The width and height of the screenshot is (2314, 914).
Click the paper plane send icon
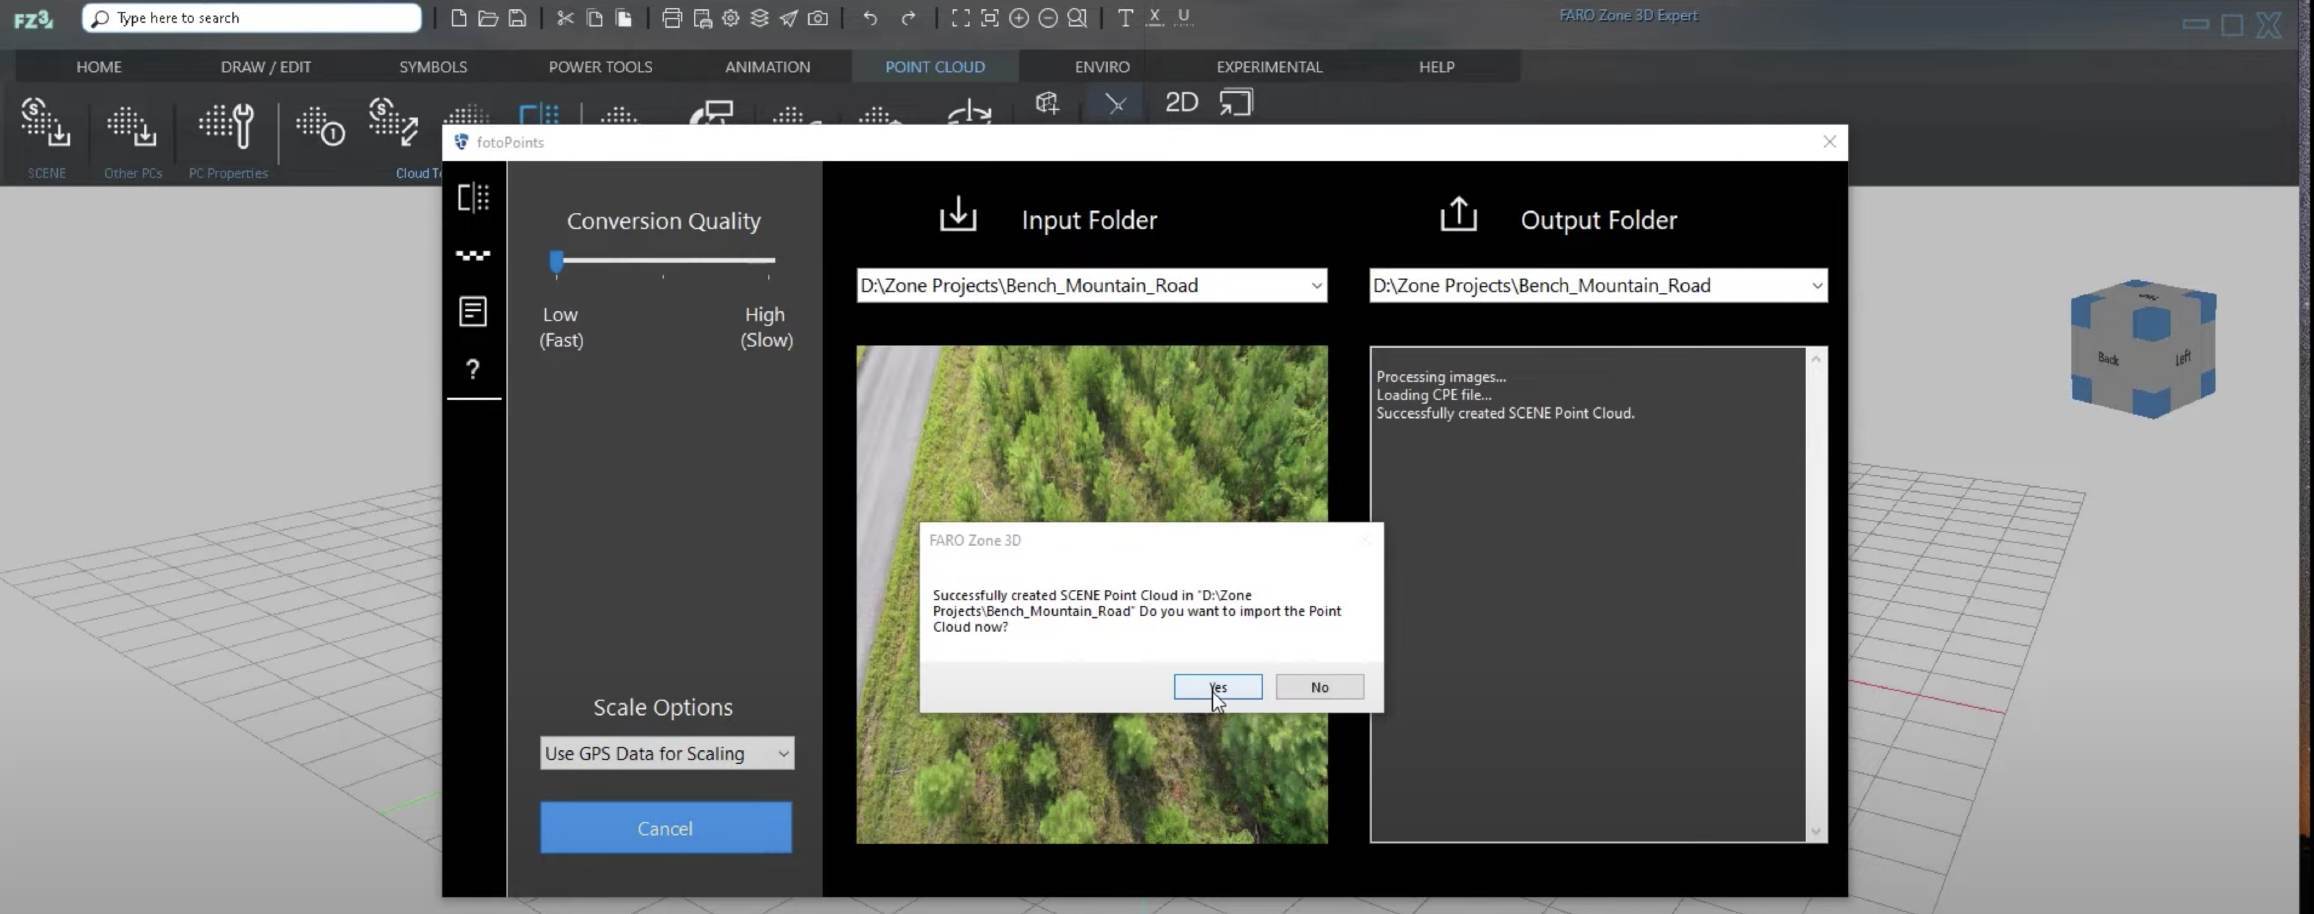[x=789, y=18]
